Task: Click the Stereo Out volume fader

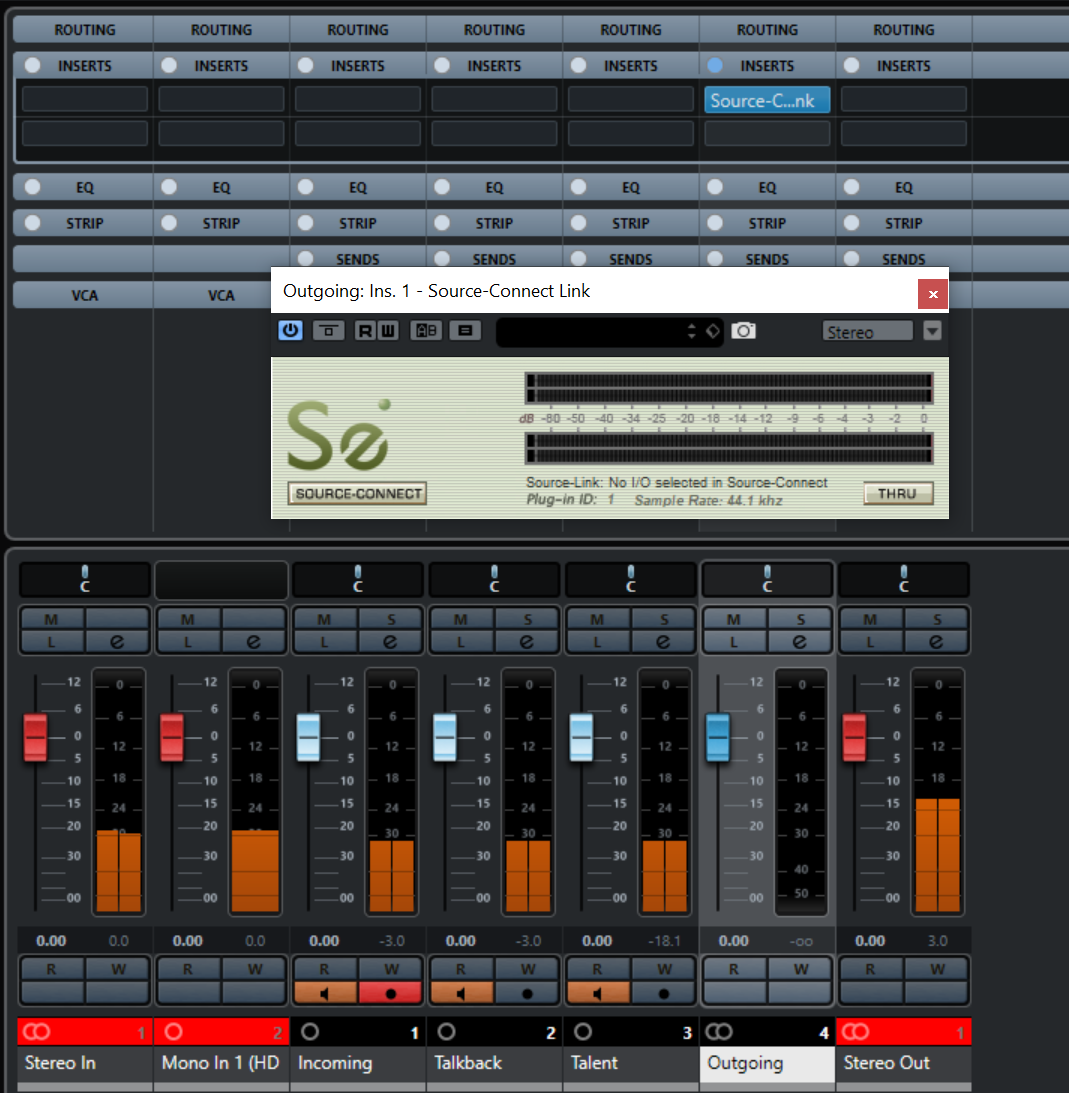Action: click(854, 738)
